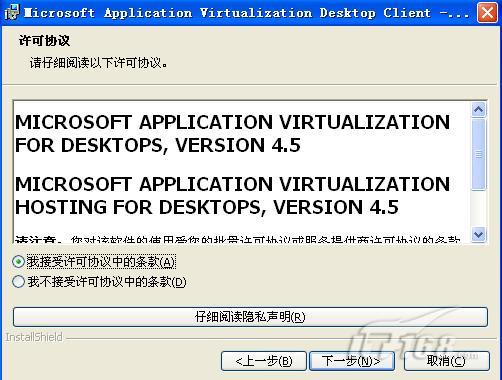Cancel setup with 取消(C) button
This screenshot has height=380, width=502.
(x=447, y=361)
